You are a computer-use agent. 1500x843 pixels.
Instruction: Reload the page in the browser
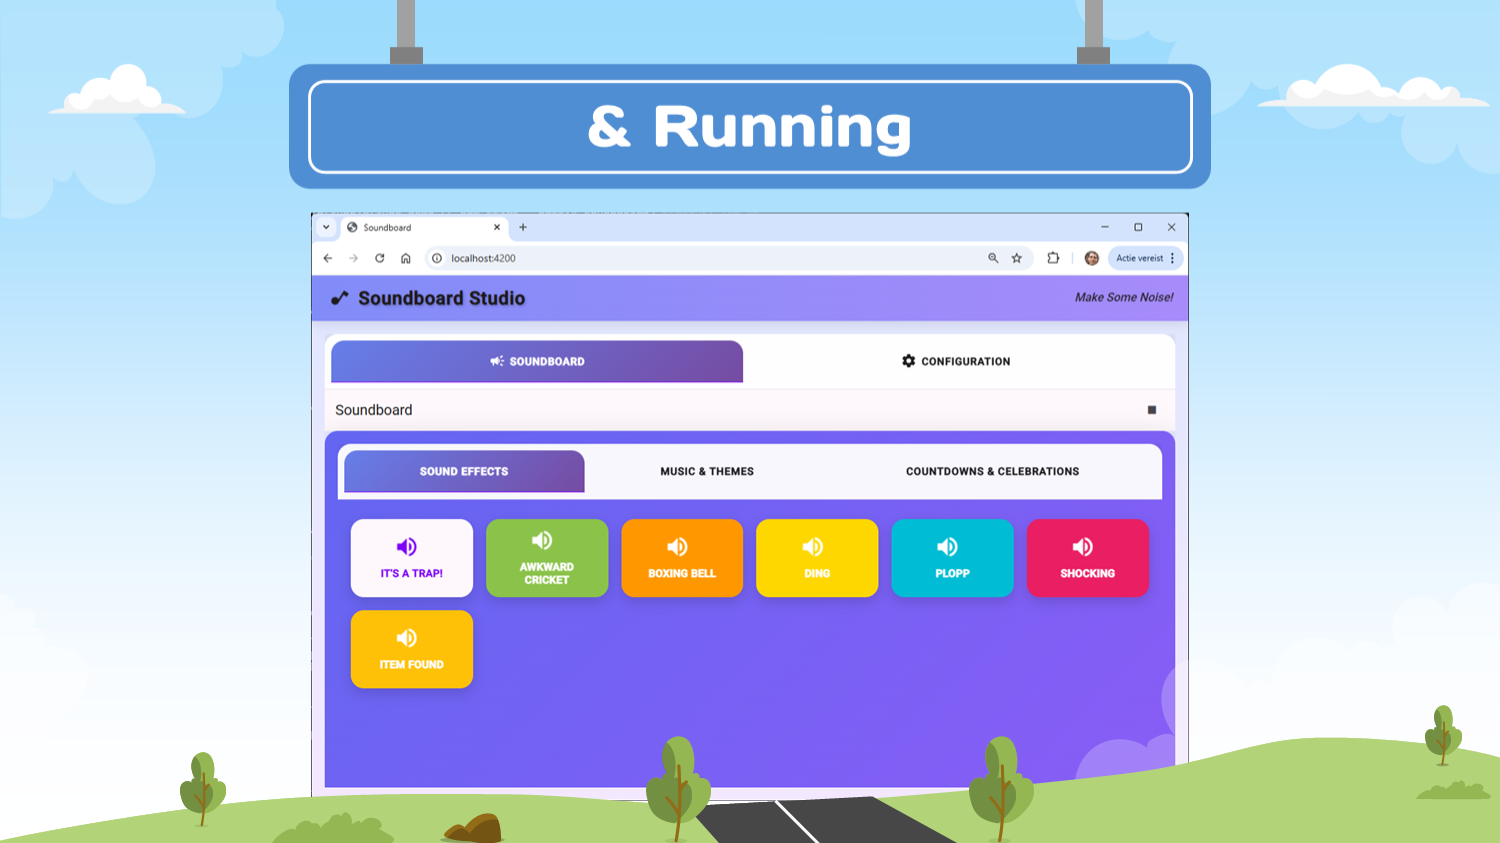(x=380, y=258)
